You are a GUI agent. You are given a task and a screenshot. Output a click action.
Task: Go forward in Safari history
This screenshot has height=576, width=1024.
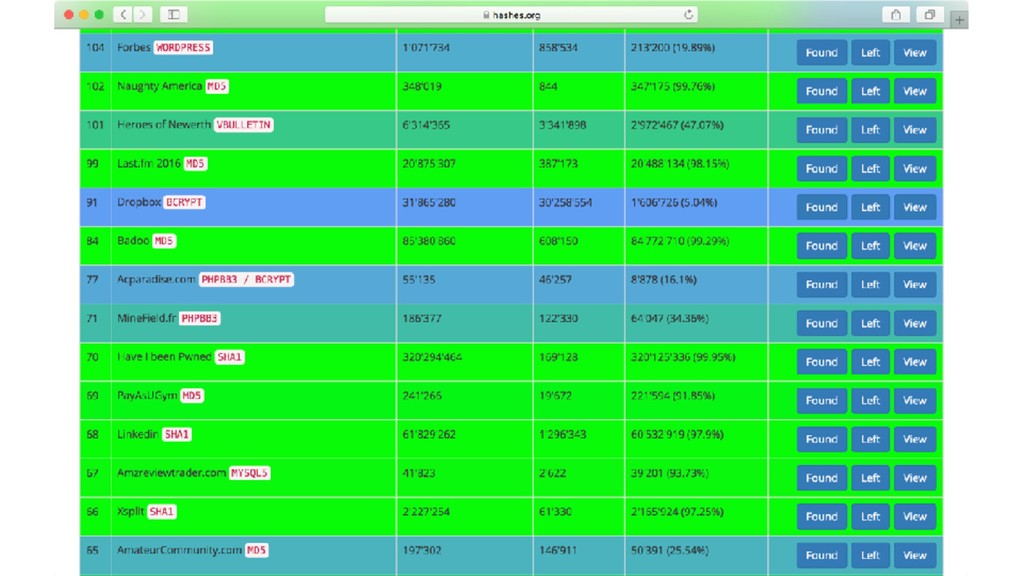[x=142, y=14]
